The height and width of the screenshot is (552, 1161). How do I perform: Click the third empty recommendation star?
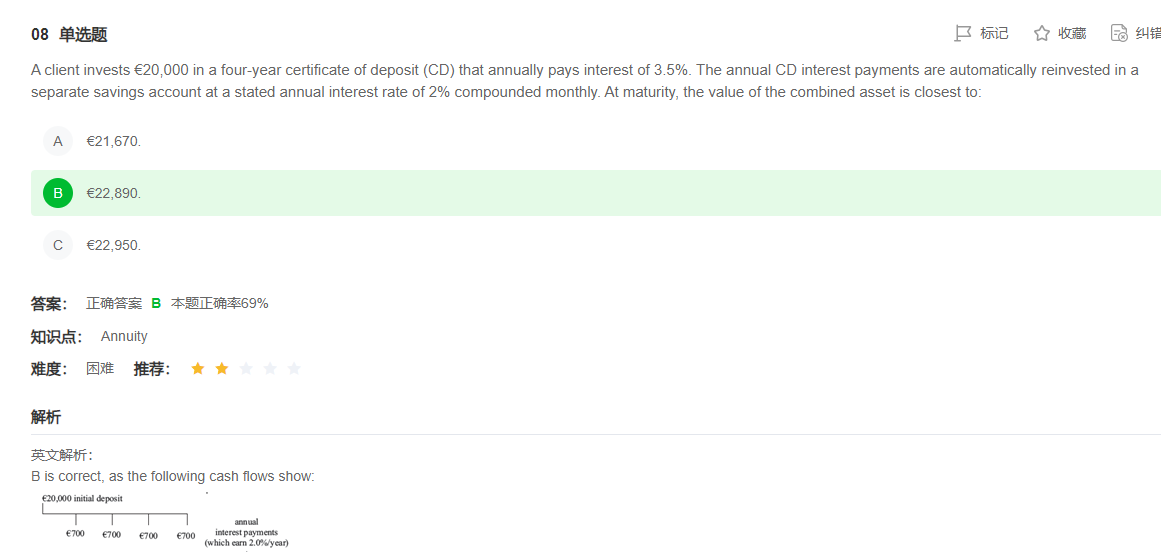pos(246,368)
